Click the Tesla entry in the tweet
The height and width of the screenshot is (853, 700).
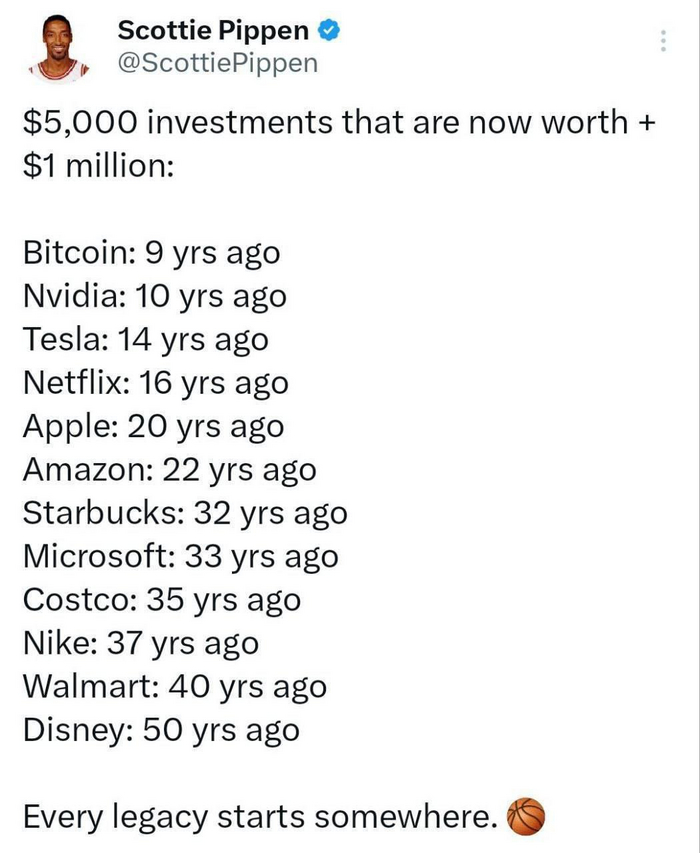pos(140,339)
